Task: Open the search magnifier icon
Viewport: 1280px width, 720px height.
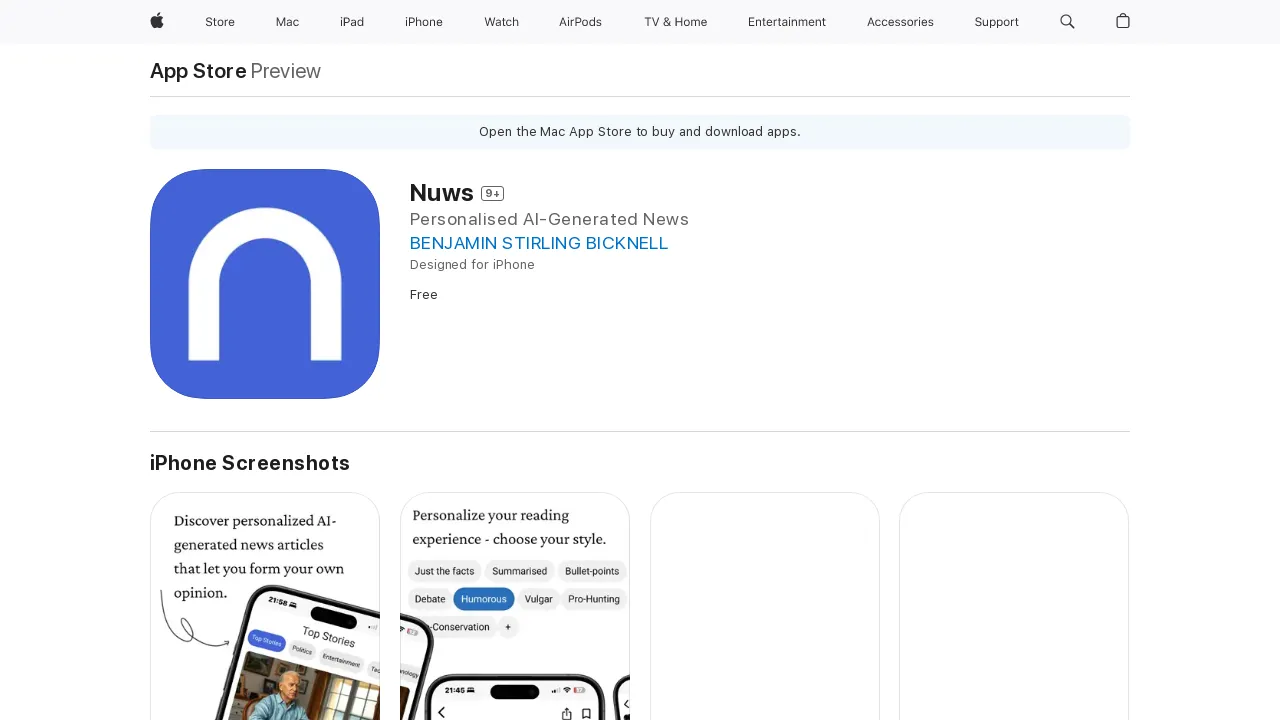Action: pos(1067,21)
